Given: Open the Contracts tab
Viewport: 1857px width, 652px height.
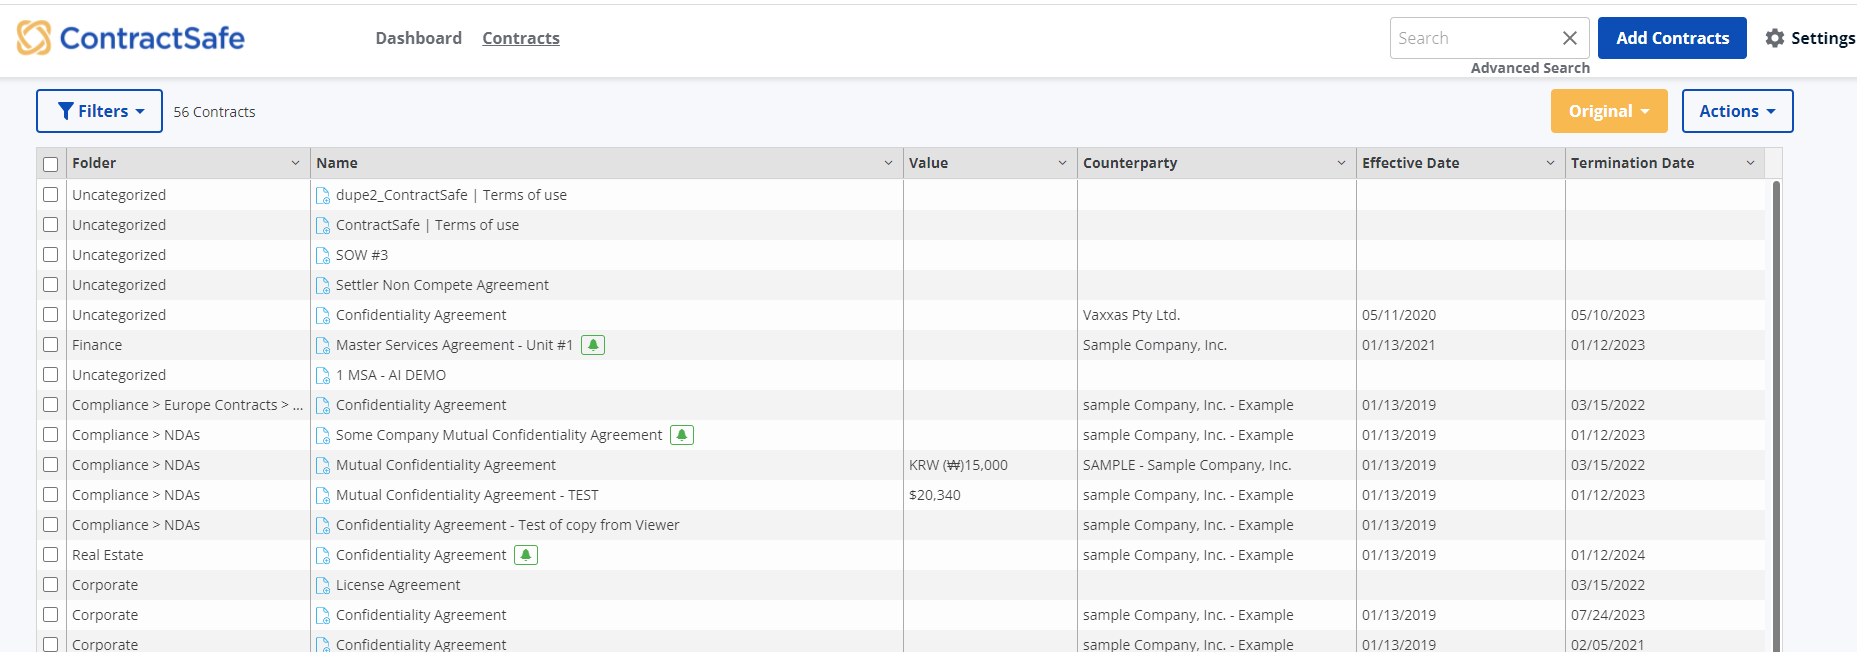Looking at the screenshot, I should 521,38.
